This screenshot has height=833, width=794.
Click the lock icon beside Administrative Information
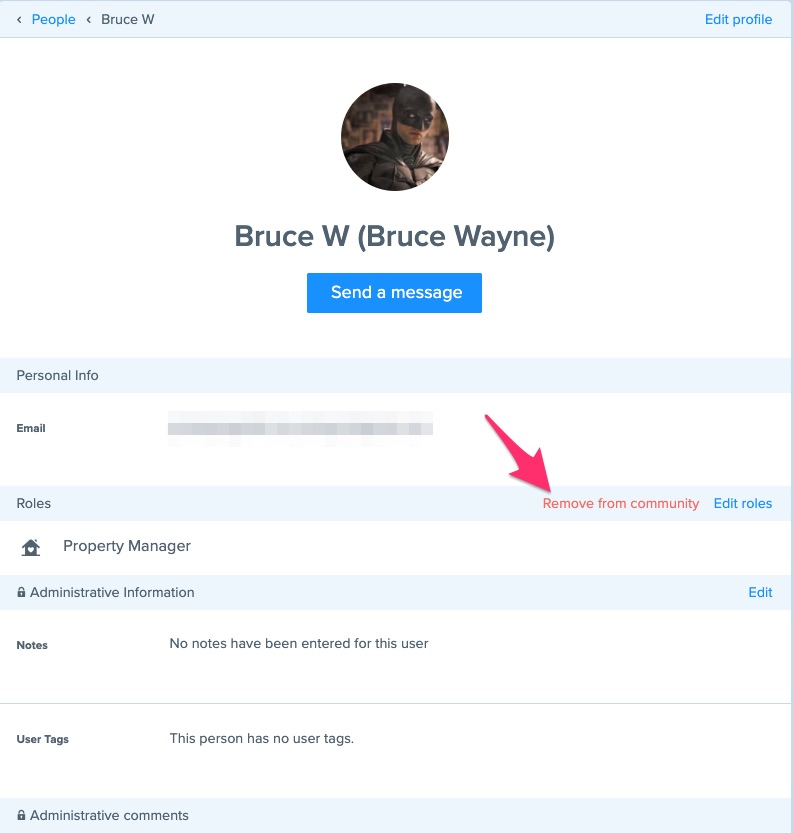pos(21,592)
